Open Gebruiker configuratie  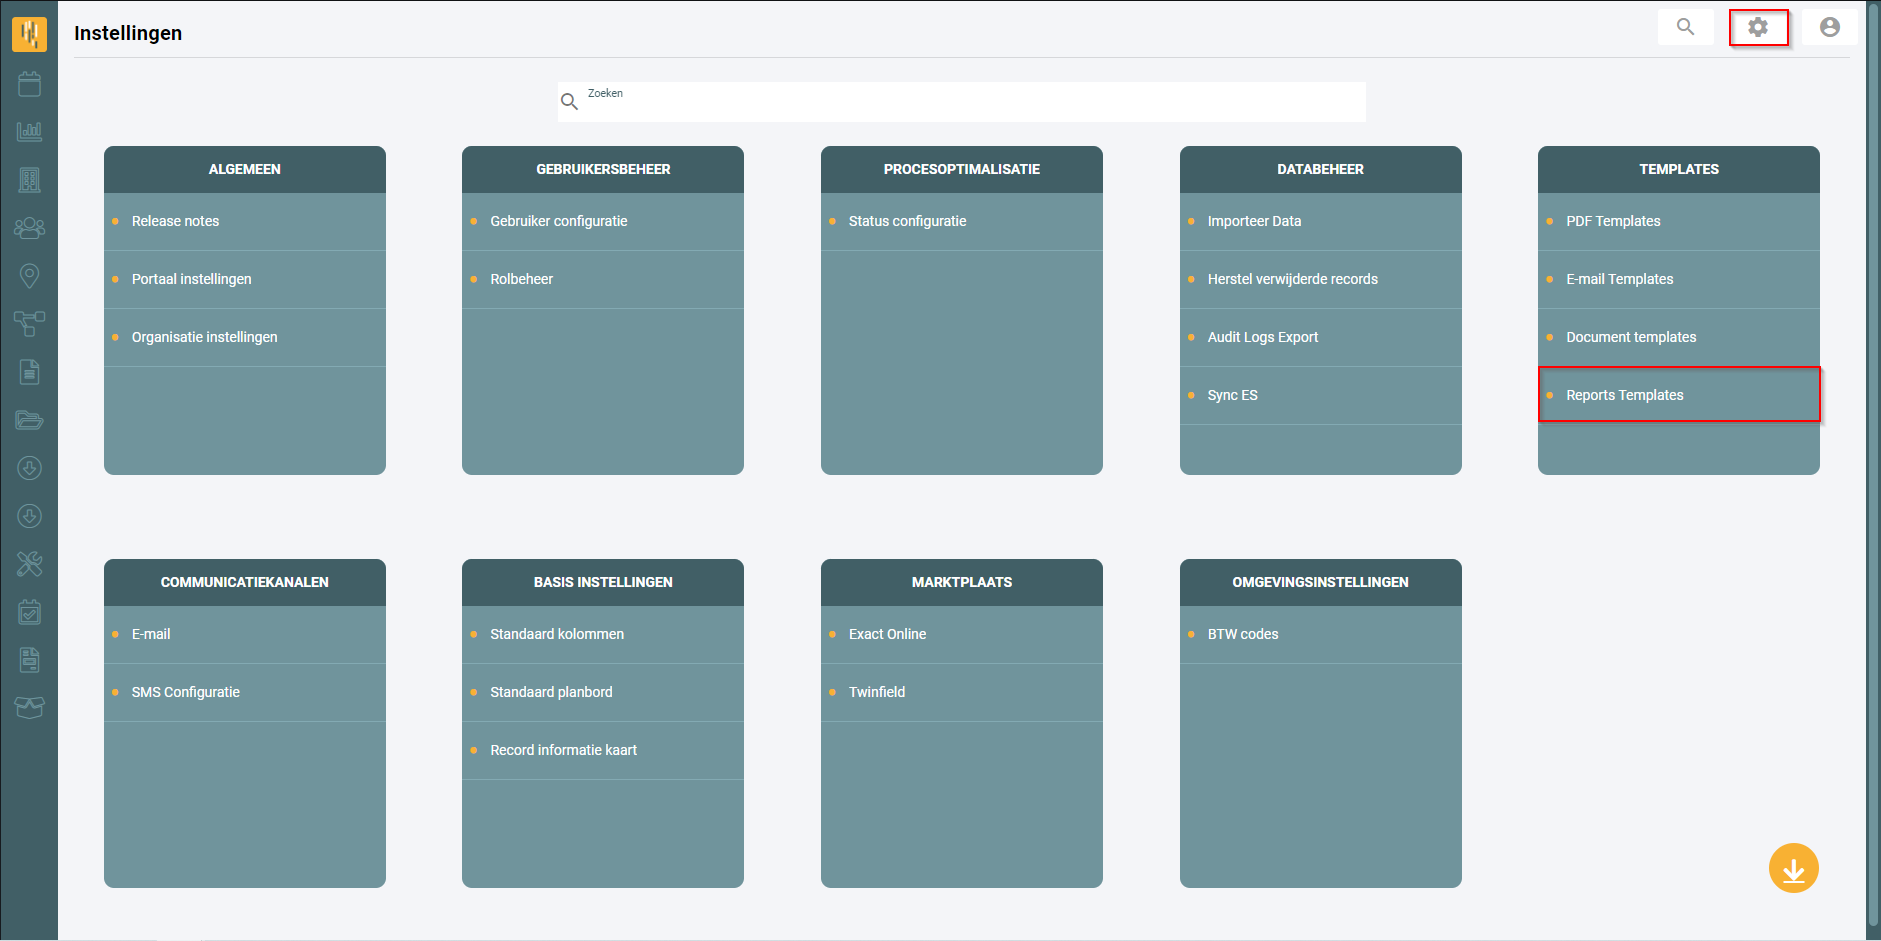[603, 221]
